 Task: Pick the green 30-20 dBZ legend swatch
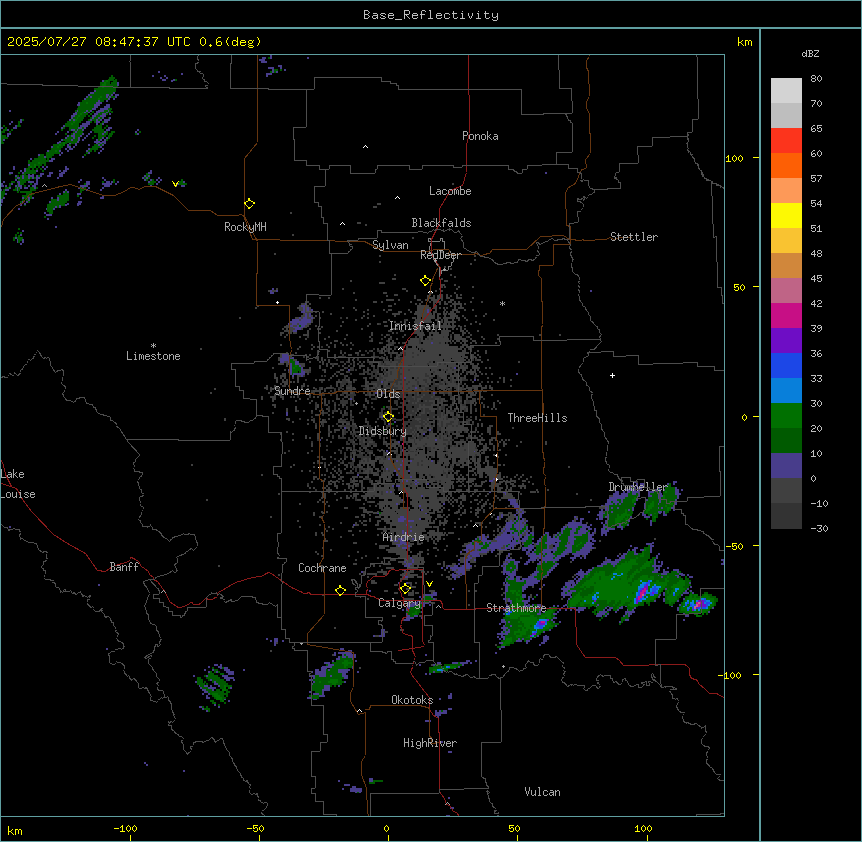[786, 416]
